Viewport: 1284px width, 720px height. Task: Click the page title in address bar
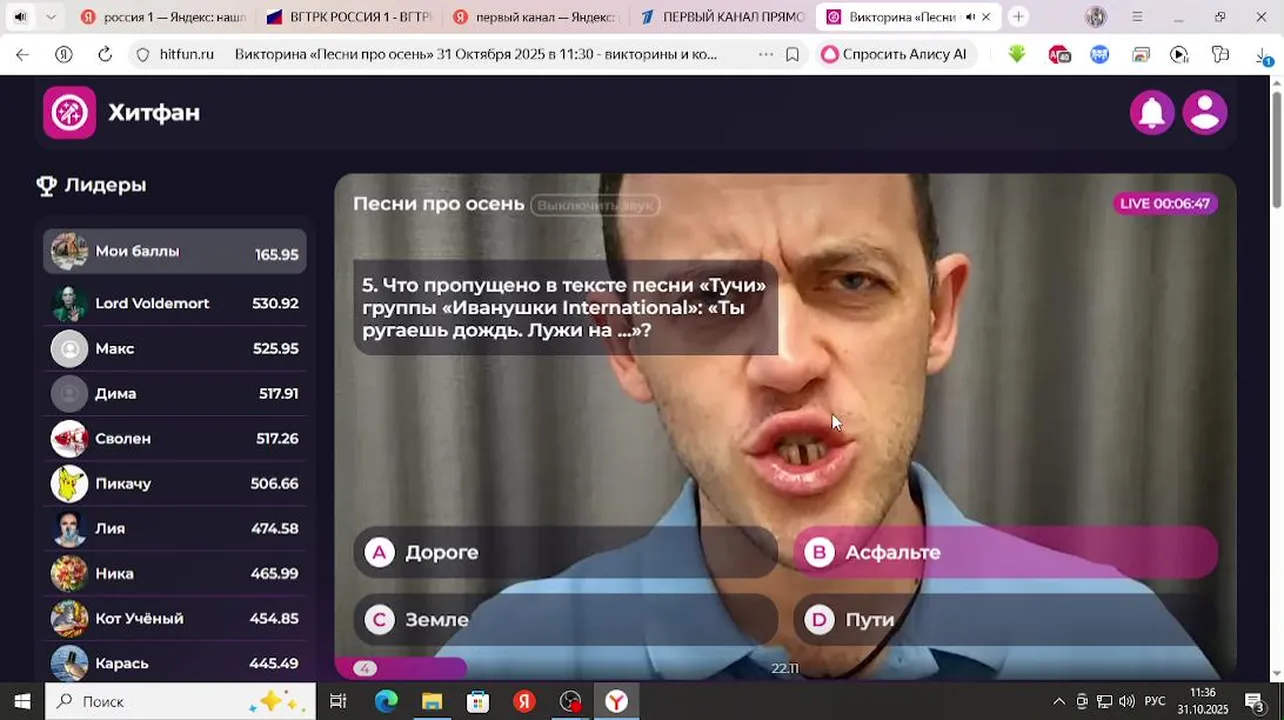pos(476,55)
